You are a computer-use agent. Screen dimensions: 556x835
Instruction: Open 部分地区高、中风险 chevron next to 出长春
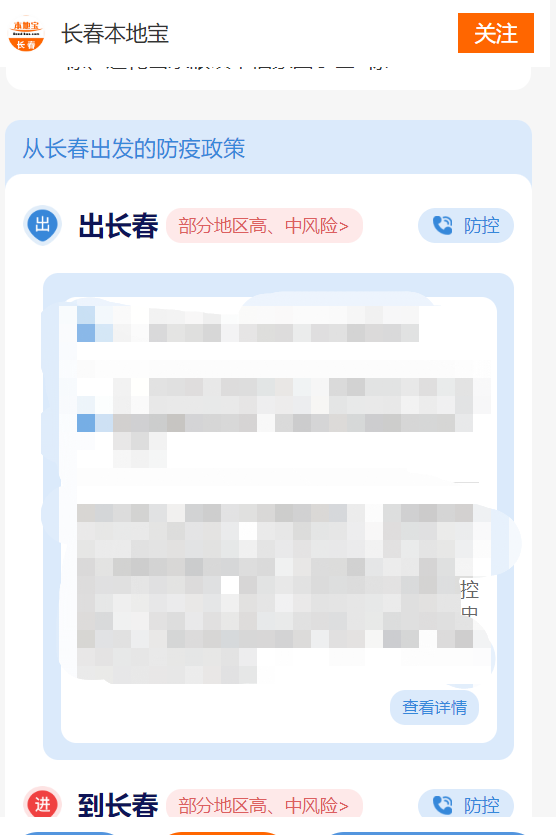pos(264,226)
